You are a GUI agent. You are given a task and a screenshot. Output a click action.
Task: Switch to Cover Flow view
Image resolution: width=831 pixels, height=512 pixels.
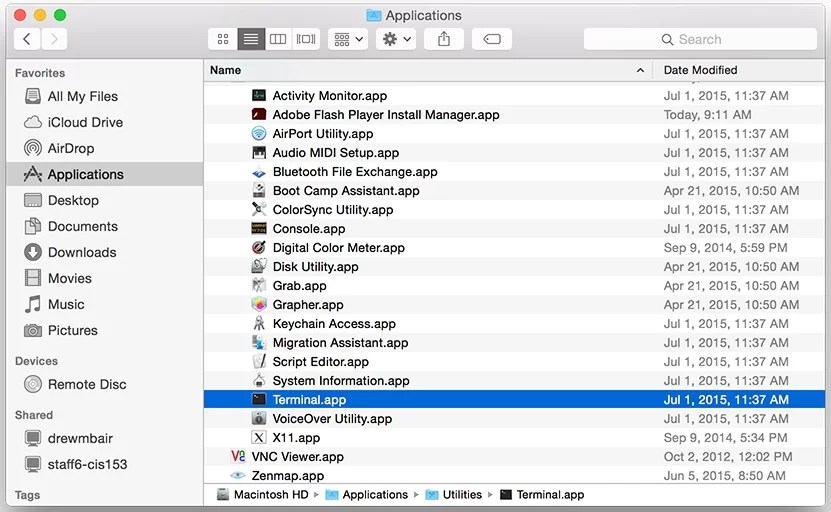(x=306, y=39)
